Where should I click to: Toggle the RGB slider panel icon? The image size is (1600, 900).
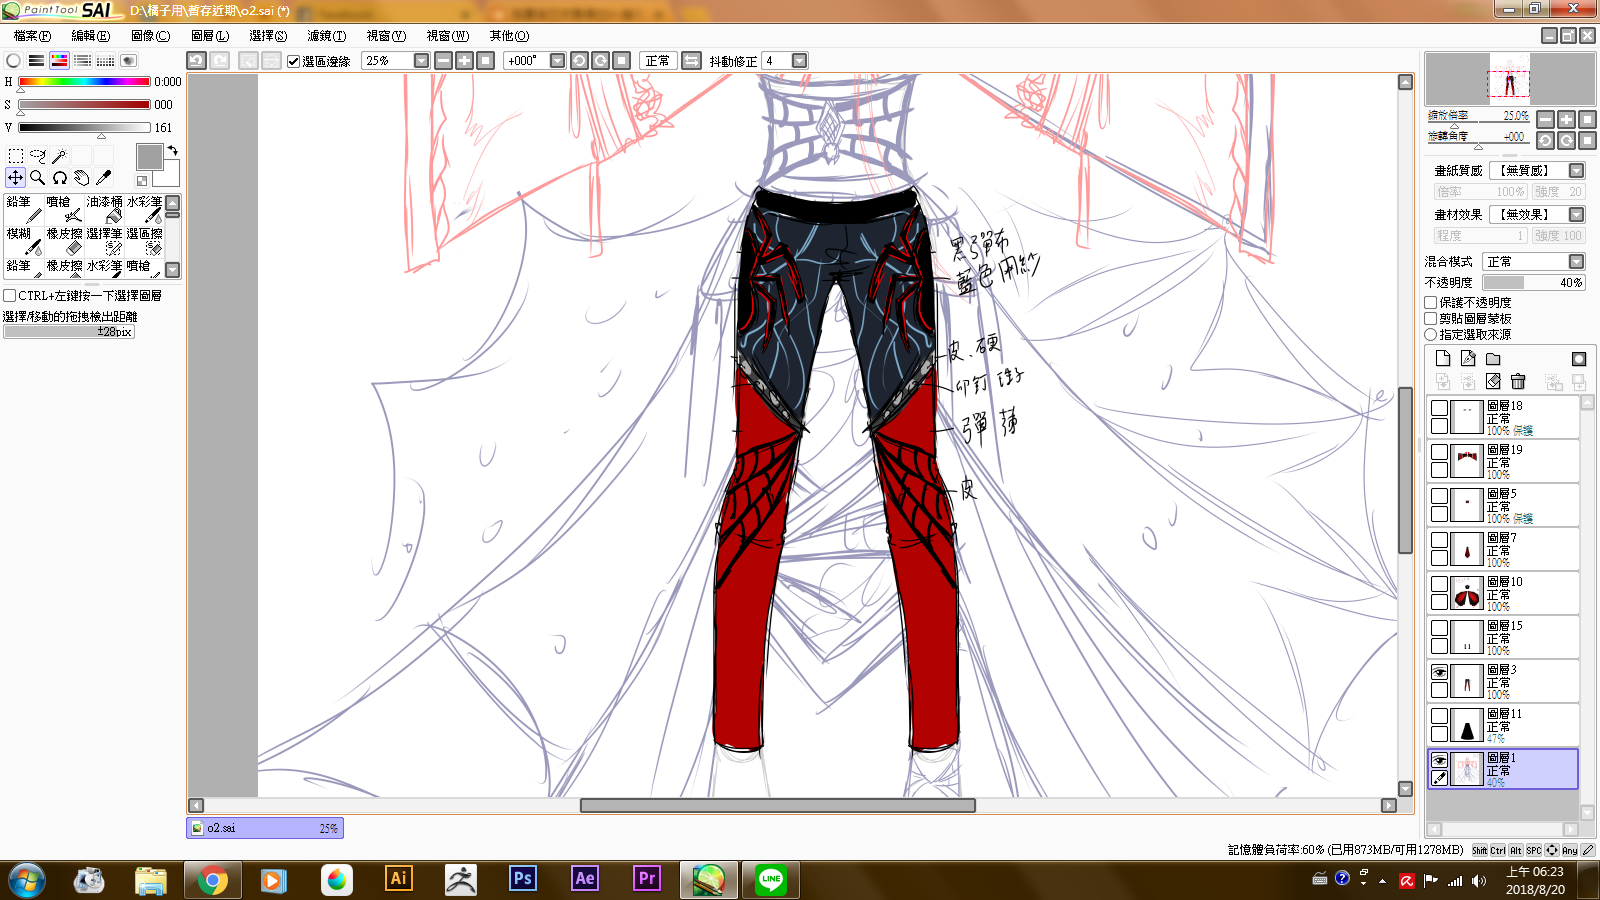pos(36,61)
